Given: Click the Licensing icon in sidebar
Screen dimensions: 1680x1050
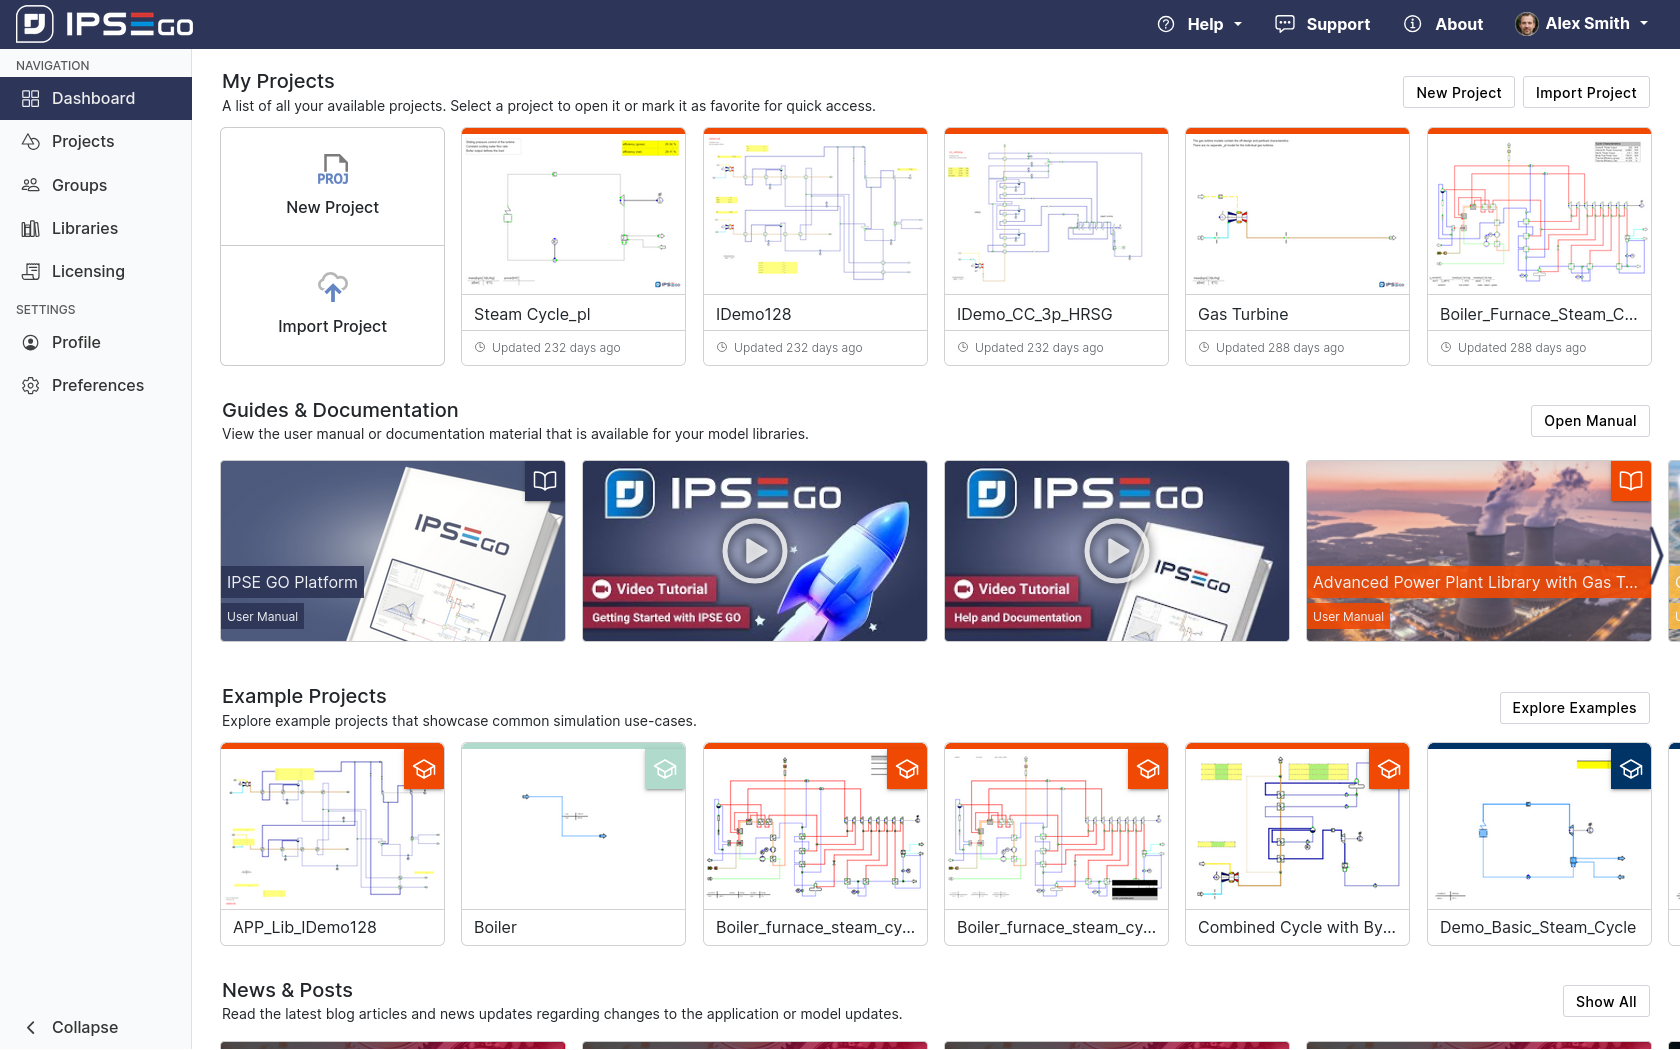Looking at the screenshot, I should tap(31, 271).
